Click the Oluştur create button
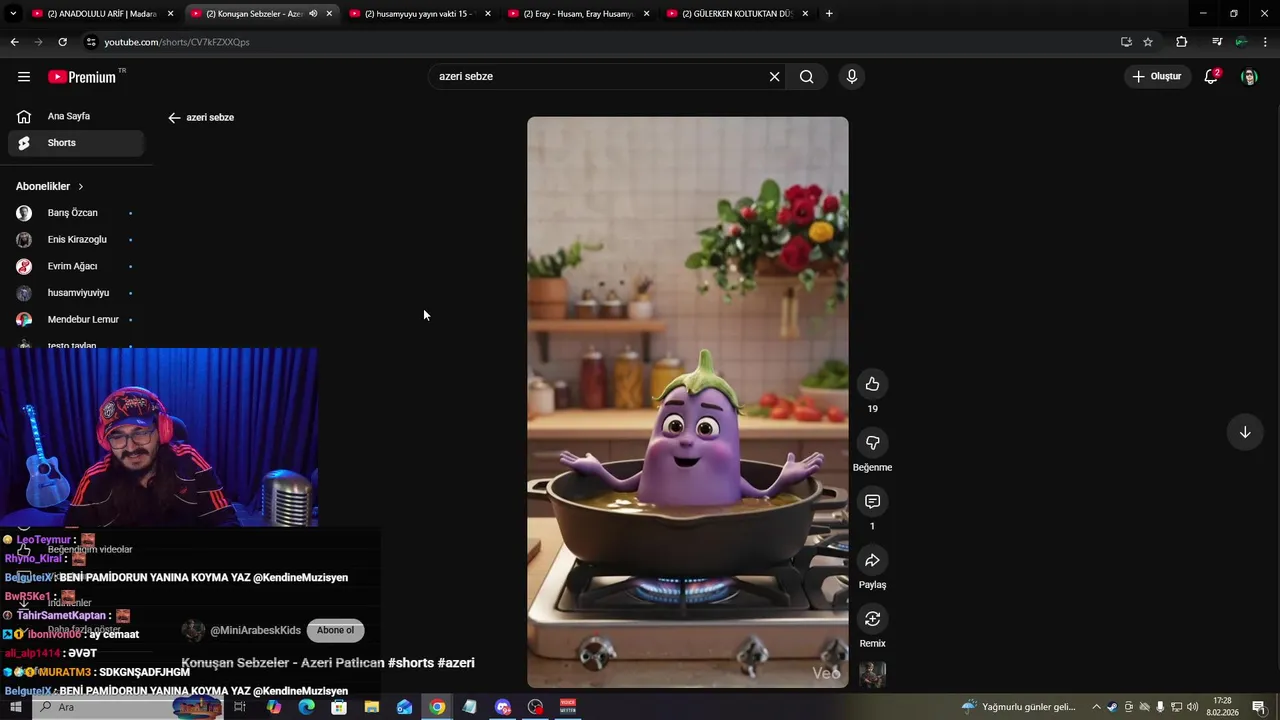 (x=1157, y=77)
